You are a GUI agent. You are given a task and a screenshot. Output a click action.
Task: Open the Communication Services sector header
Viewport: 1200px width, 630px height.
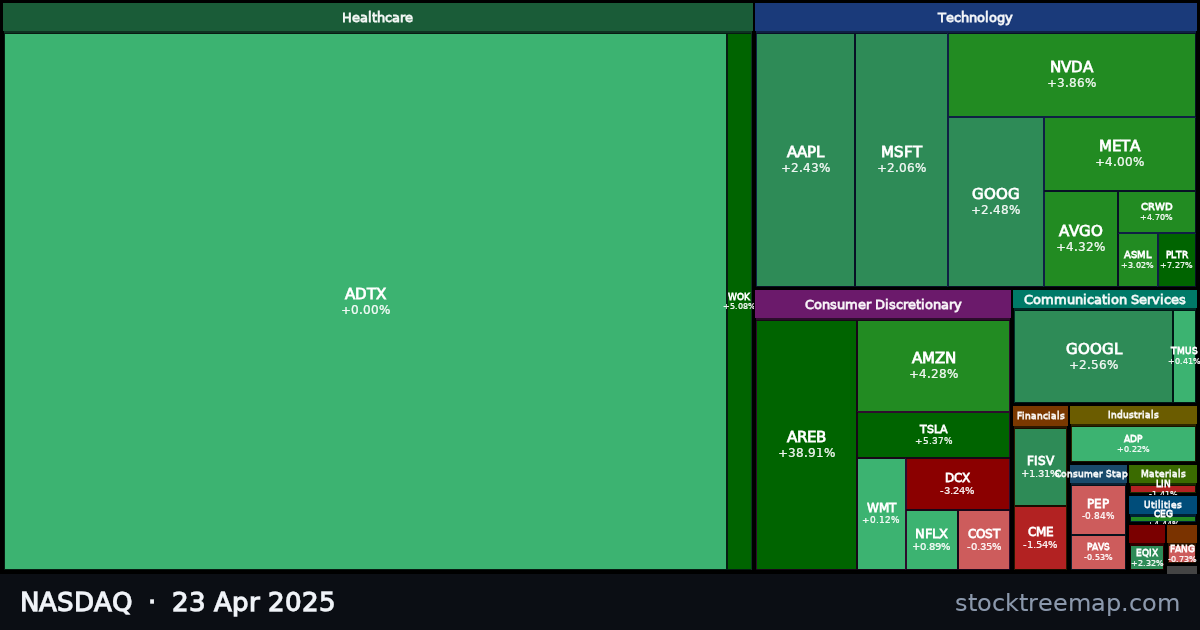1104,300
